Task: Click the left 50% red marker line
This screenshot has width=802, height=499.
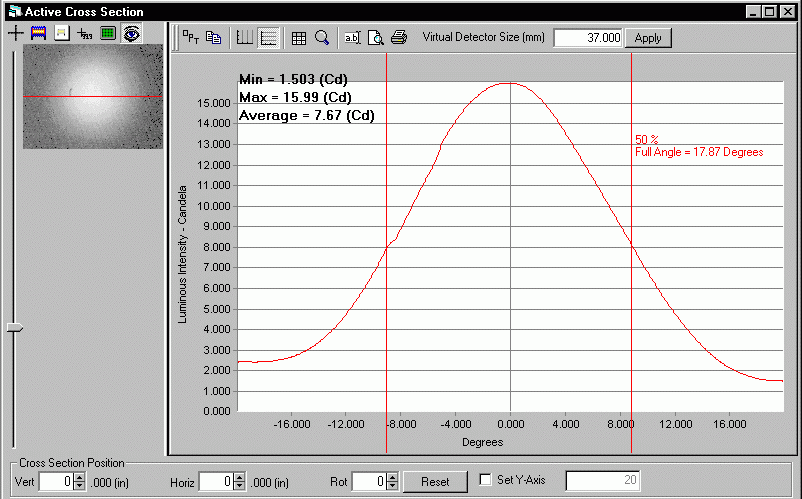Action: coord(386,253)
